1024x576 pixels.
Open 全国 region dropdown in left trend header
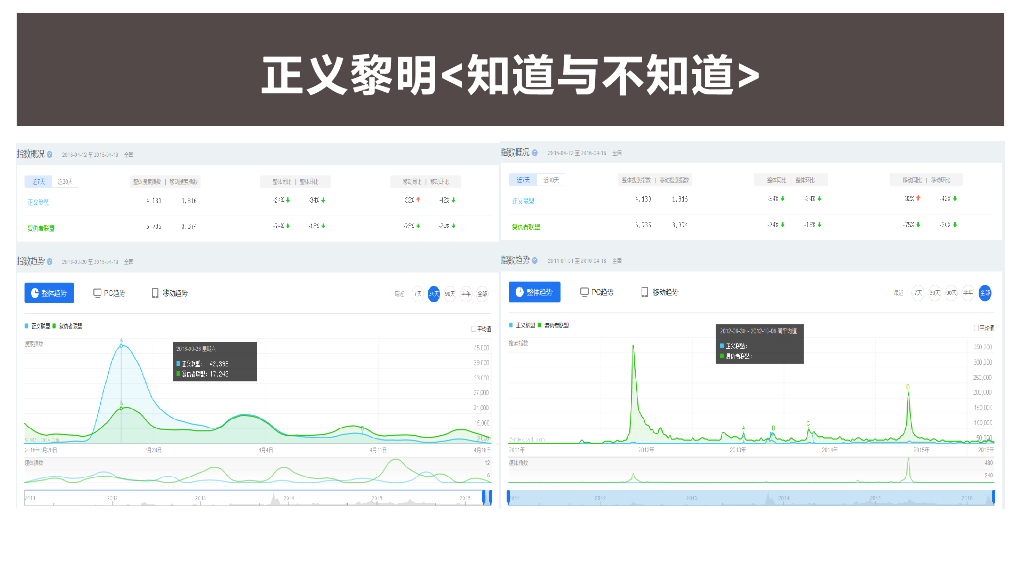click(129, 261)
